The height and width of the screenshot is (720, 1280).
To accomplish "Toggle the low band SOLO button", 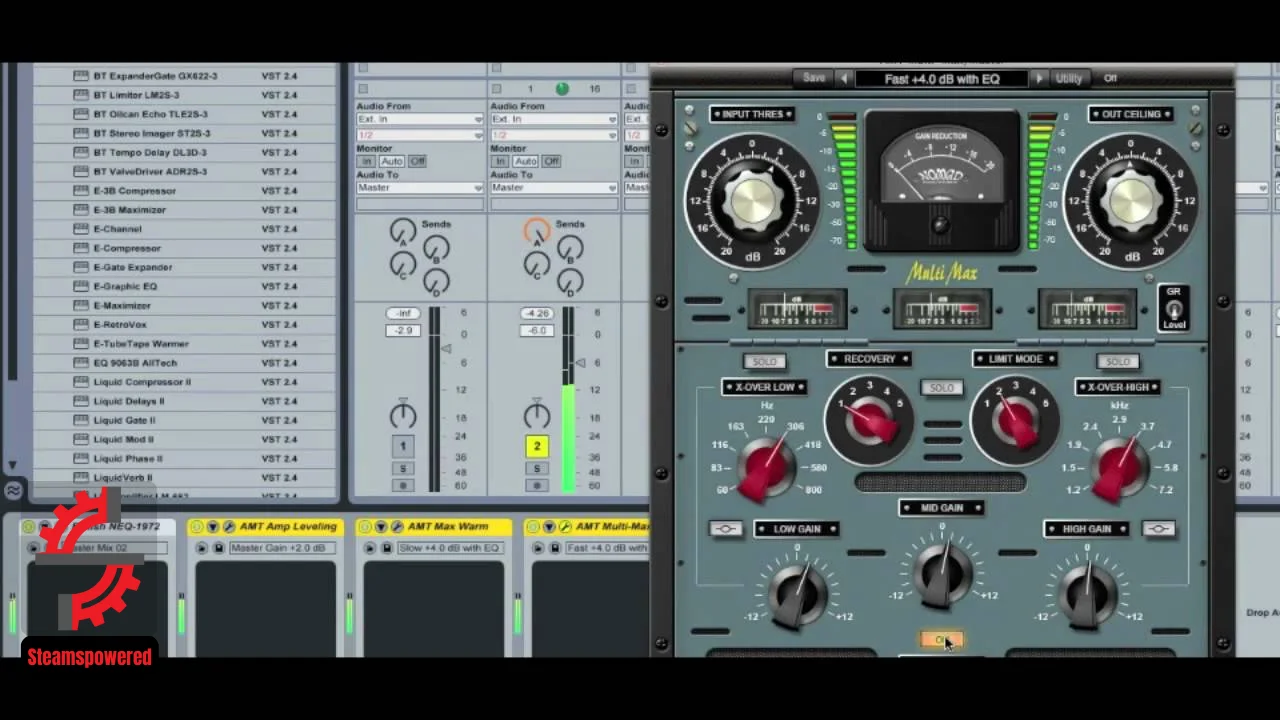I will coord(765,361).
